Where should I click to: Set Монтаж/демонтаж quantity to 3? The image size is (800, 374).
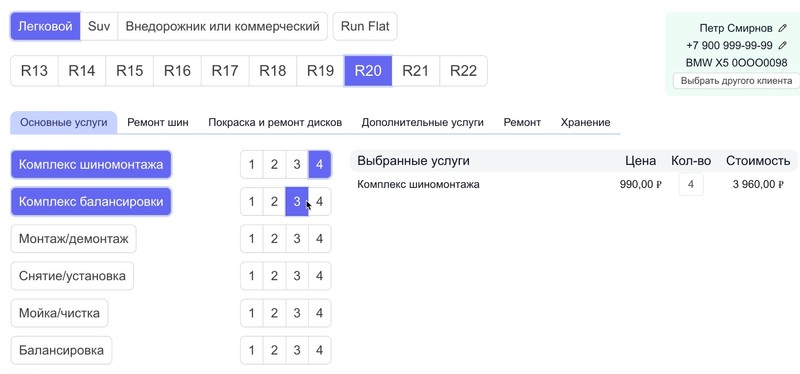point(297,239)
